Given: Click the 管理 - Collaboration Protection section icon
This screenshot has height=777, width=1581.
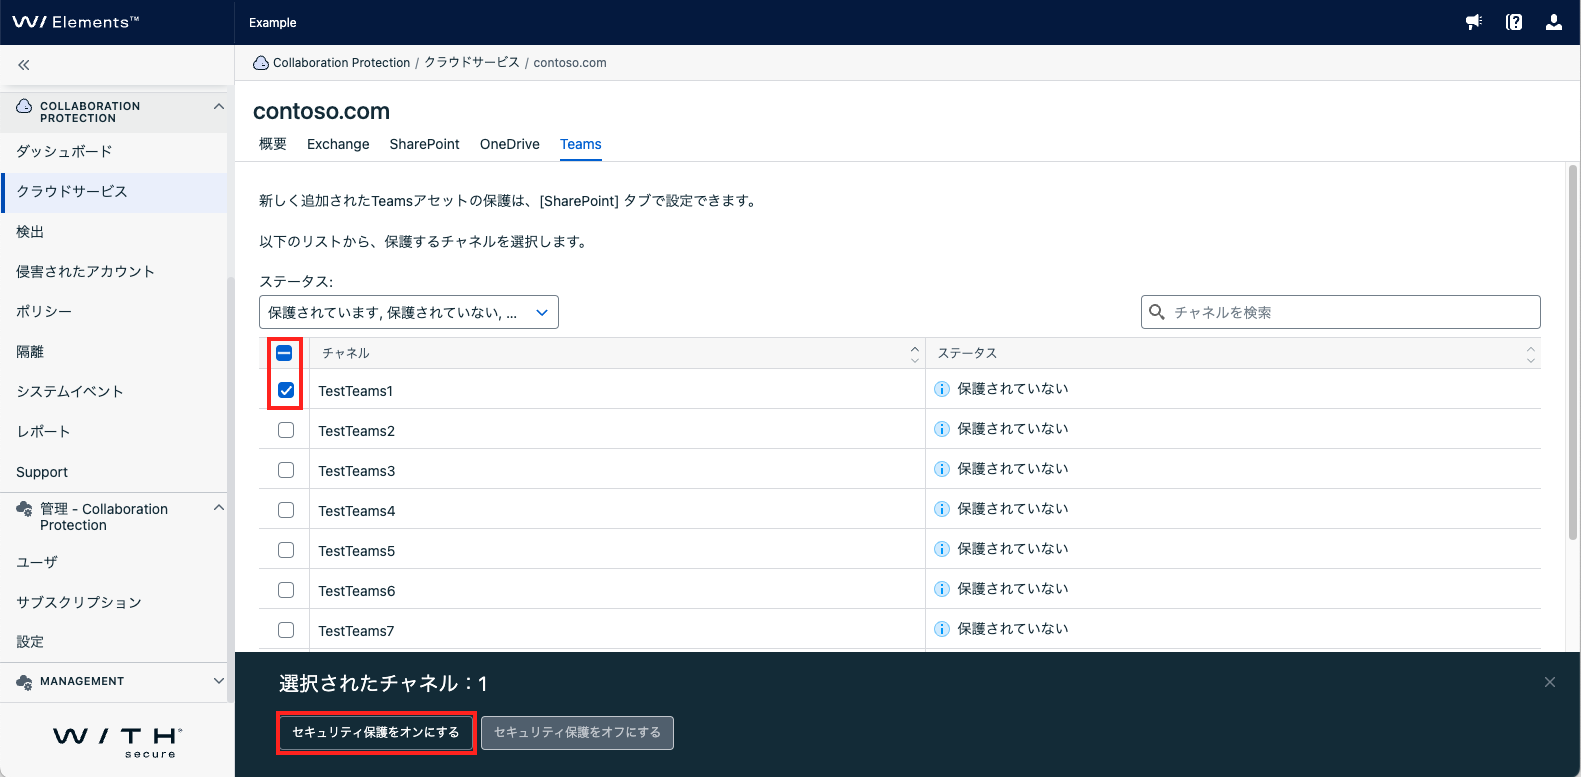Looking at the screenshot, I should click(24, 509).
